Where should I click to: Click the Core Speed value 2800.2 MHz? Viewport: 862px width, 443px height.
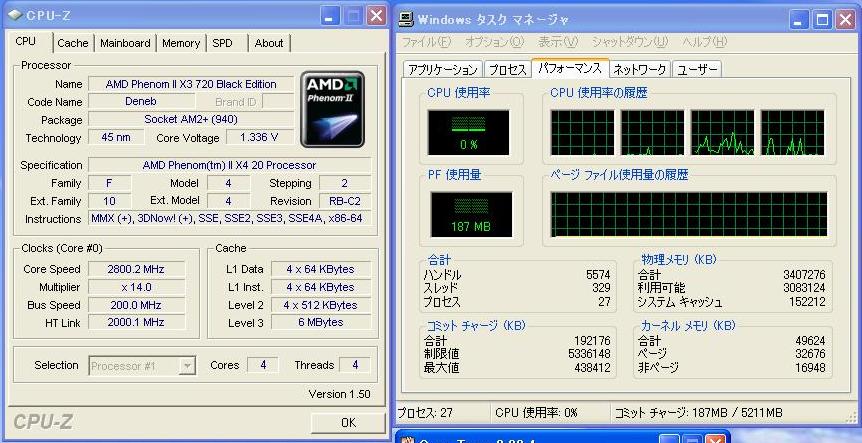coord(136,269)
